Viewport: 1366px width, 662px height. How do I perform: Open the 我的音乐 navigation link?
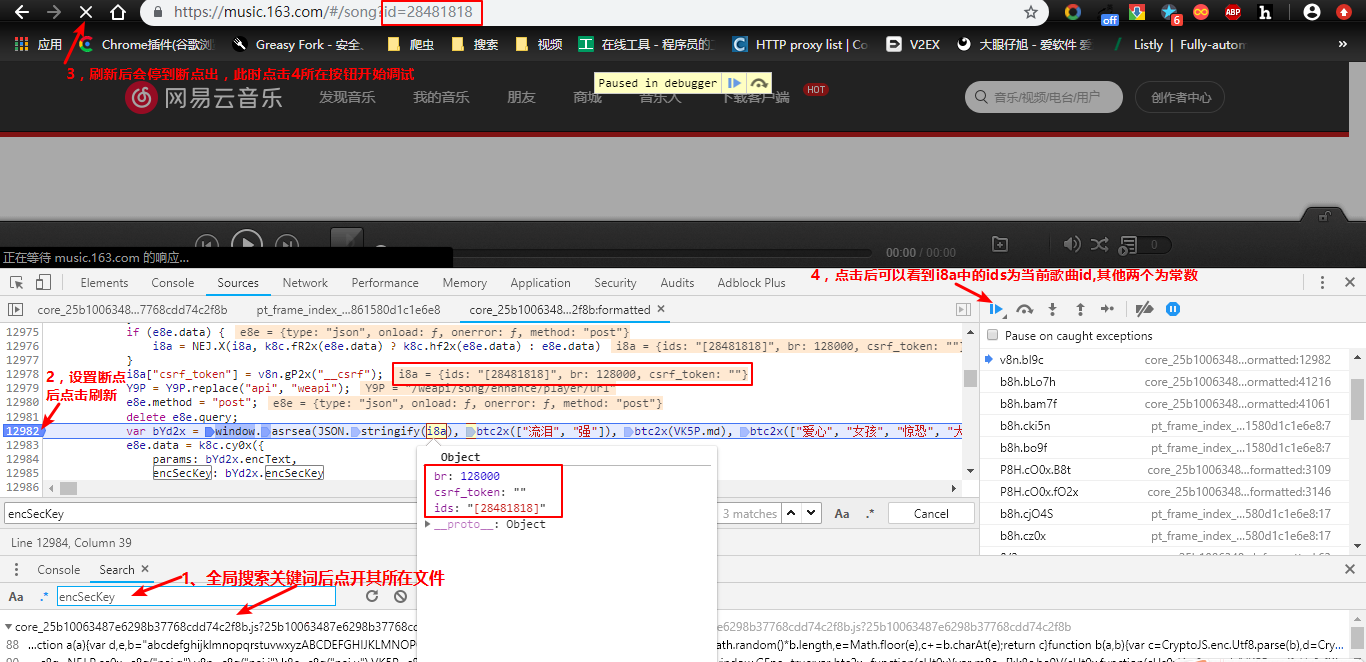point(440,97)
